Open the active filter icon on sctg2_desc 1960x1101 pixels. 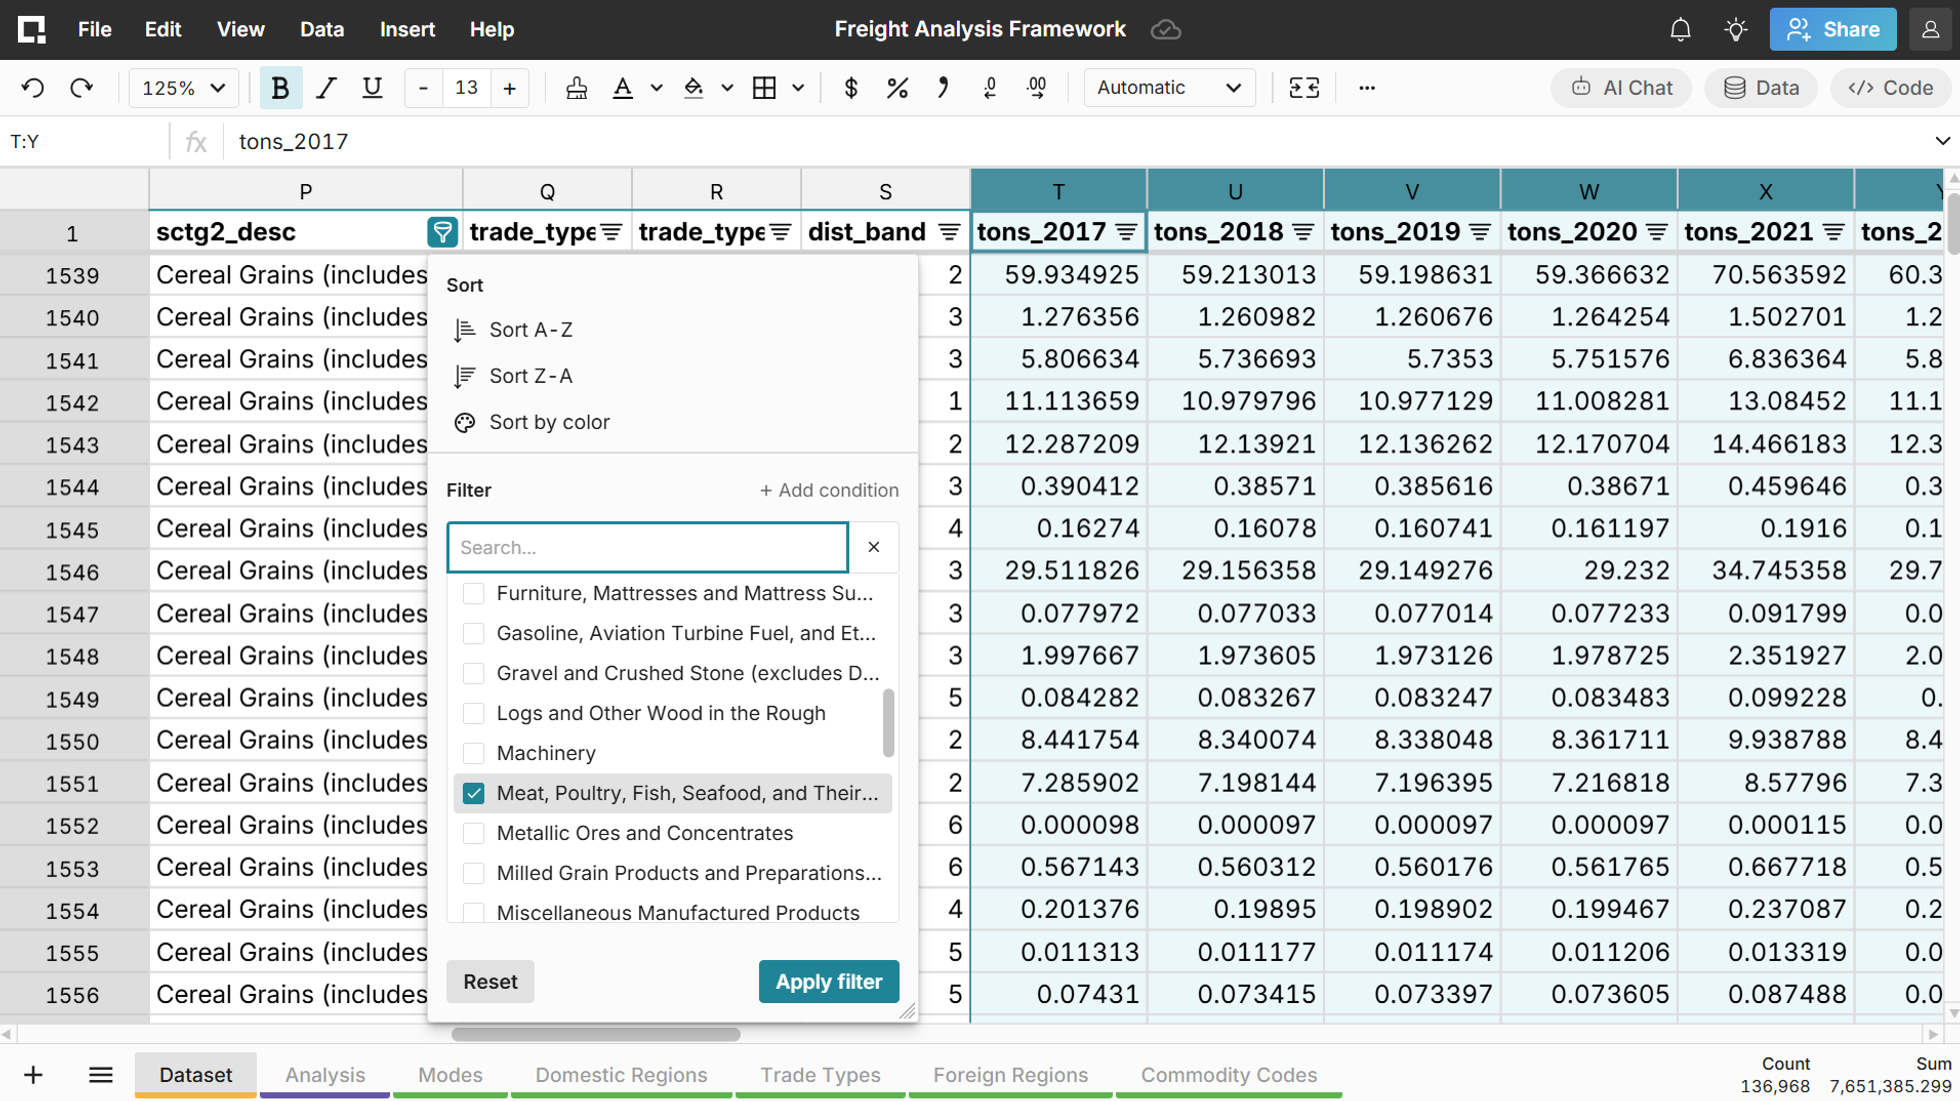point(442,232)
